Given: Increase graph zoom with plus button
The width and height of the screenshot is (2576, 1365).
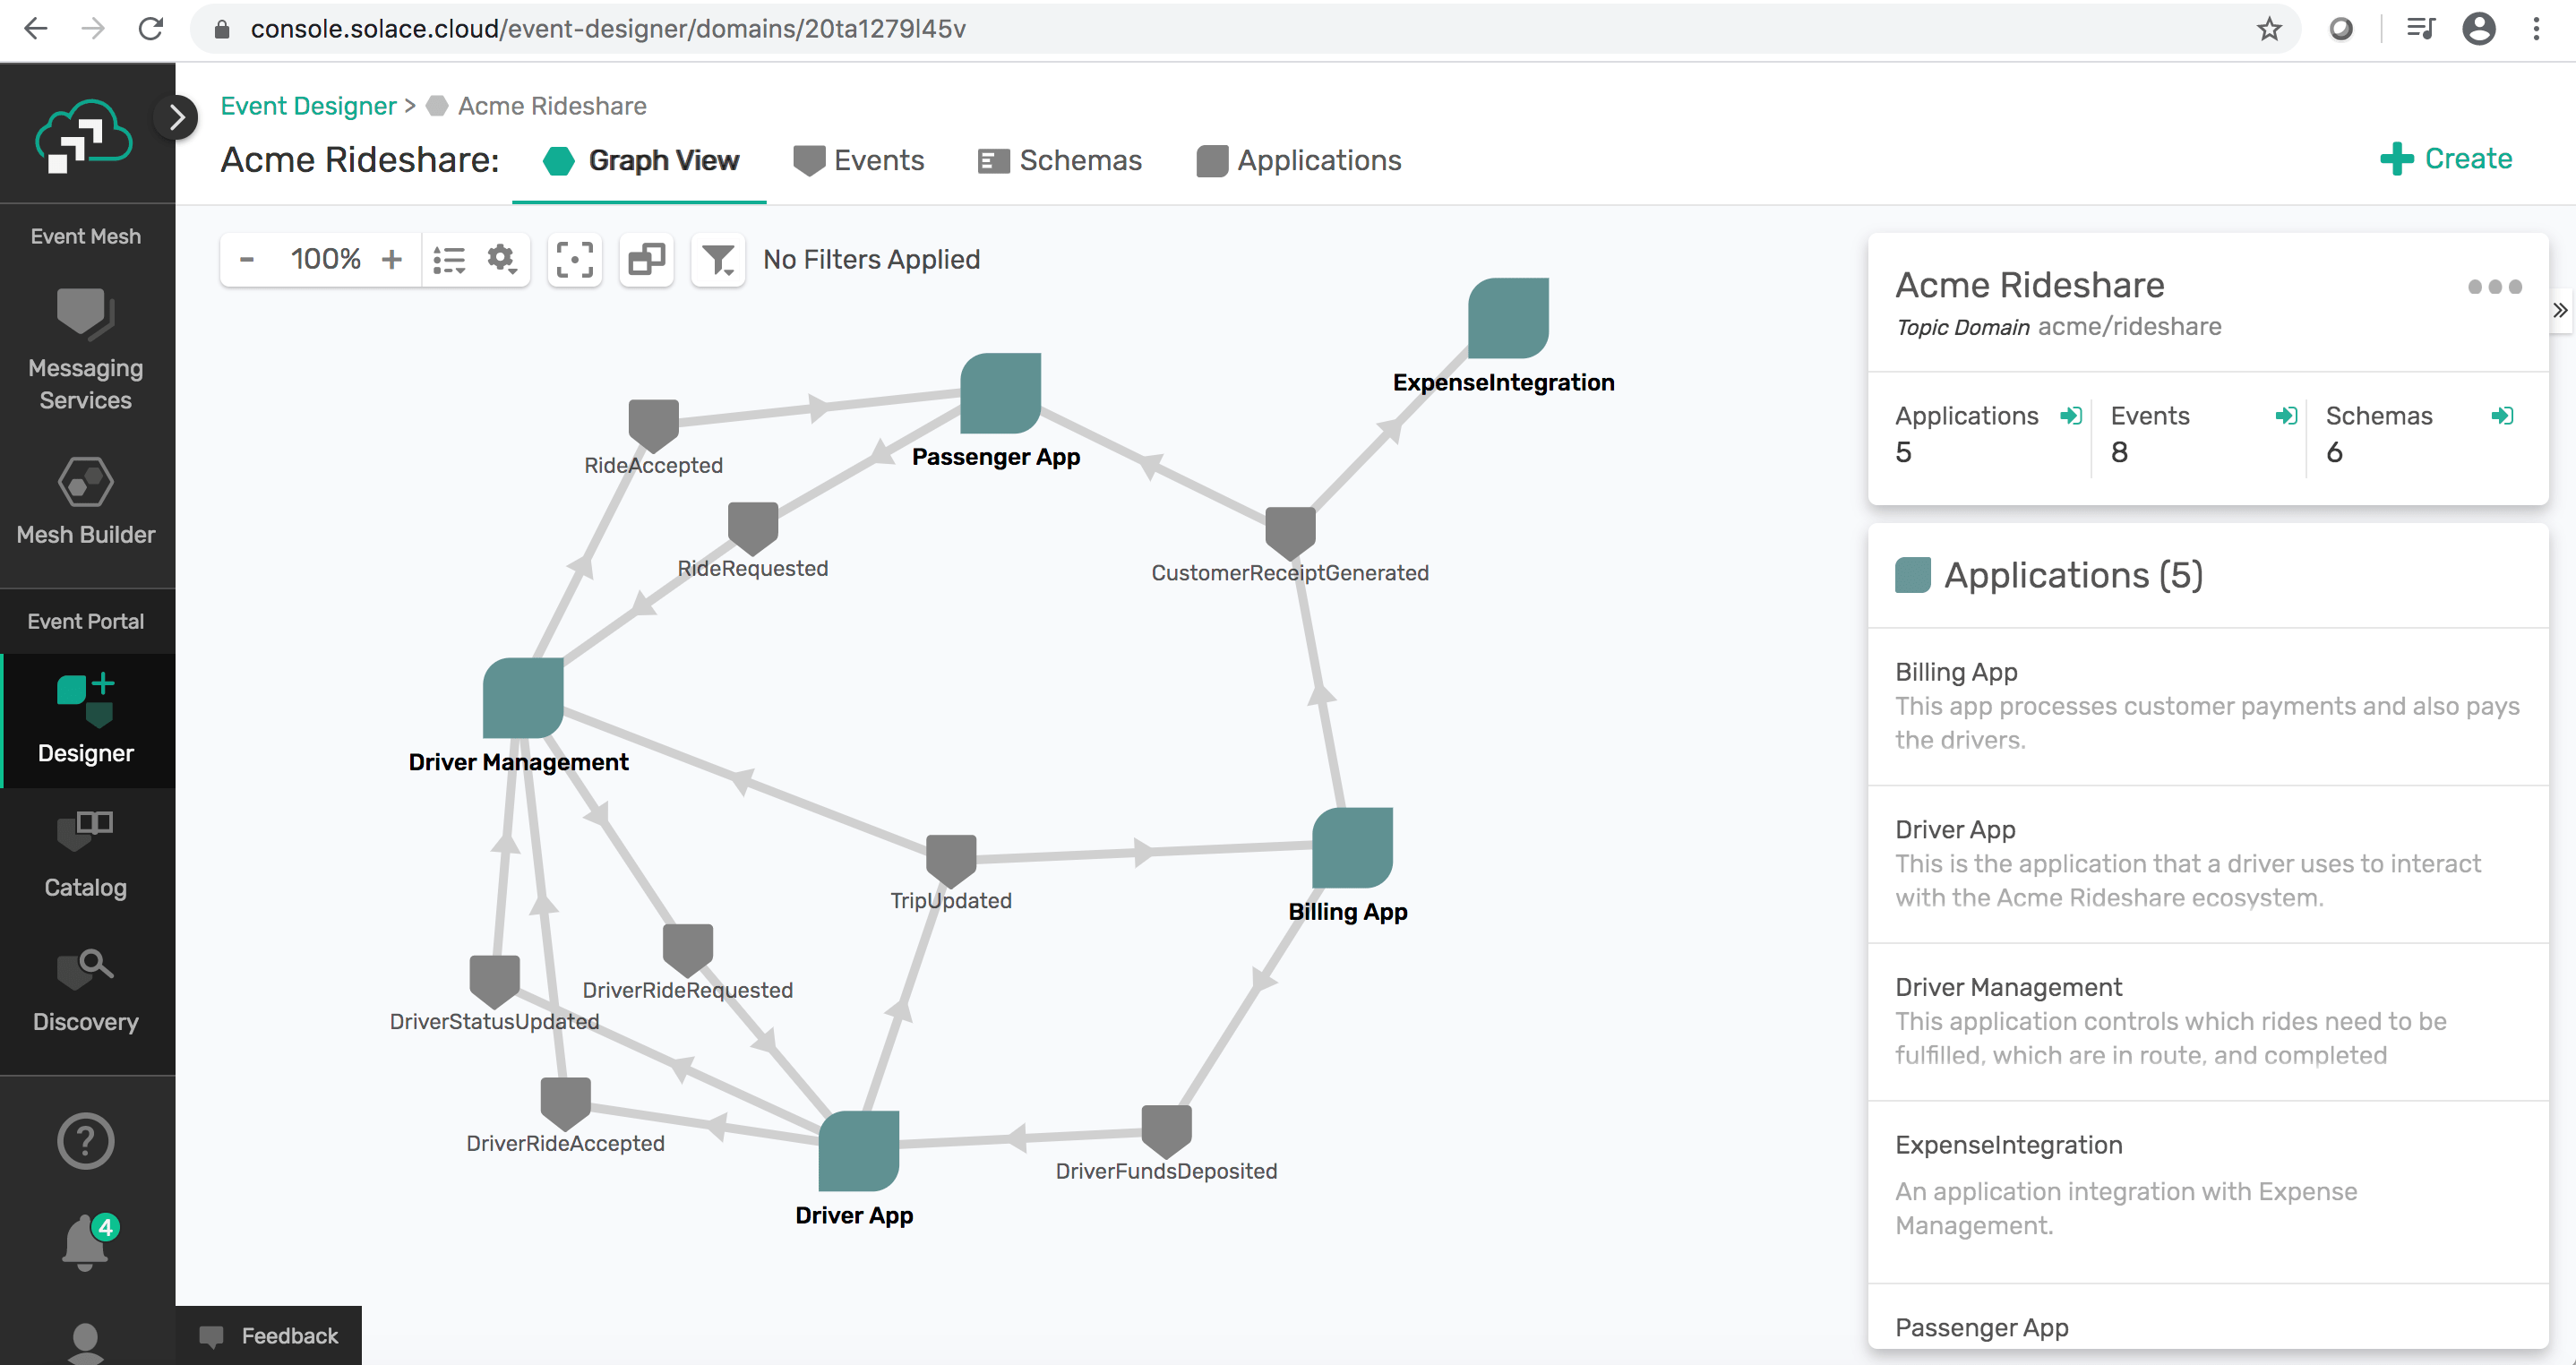Looking at the screenshot, I should 392,260.
